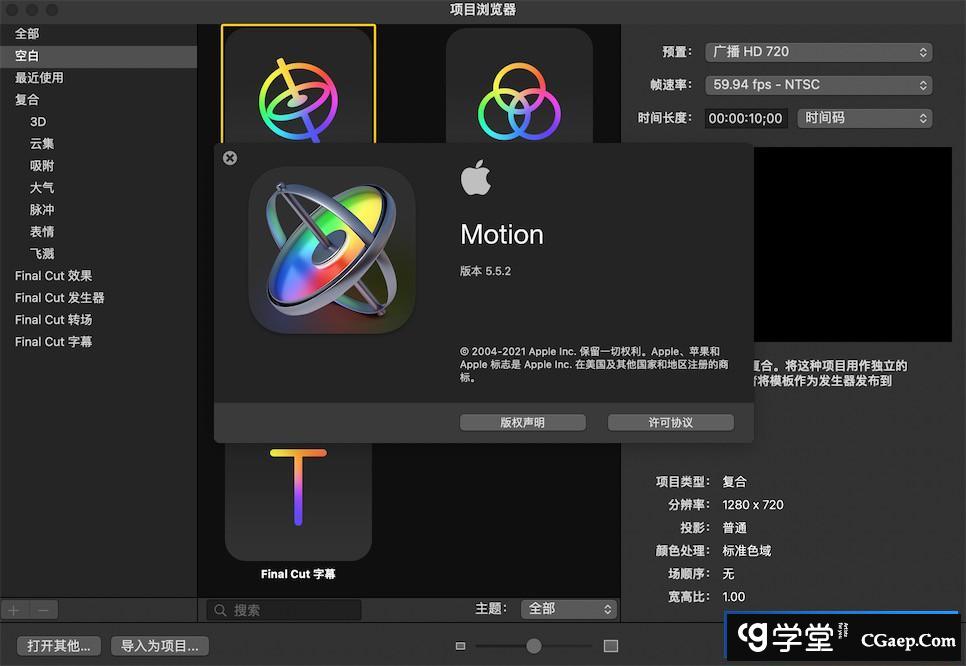The height and width of the screenshot is (666, 966).
Task: Click the 搜索 search field
Action: point(285,610)
